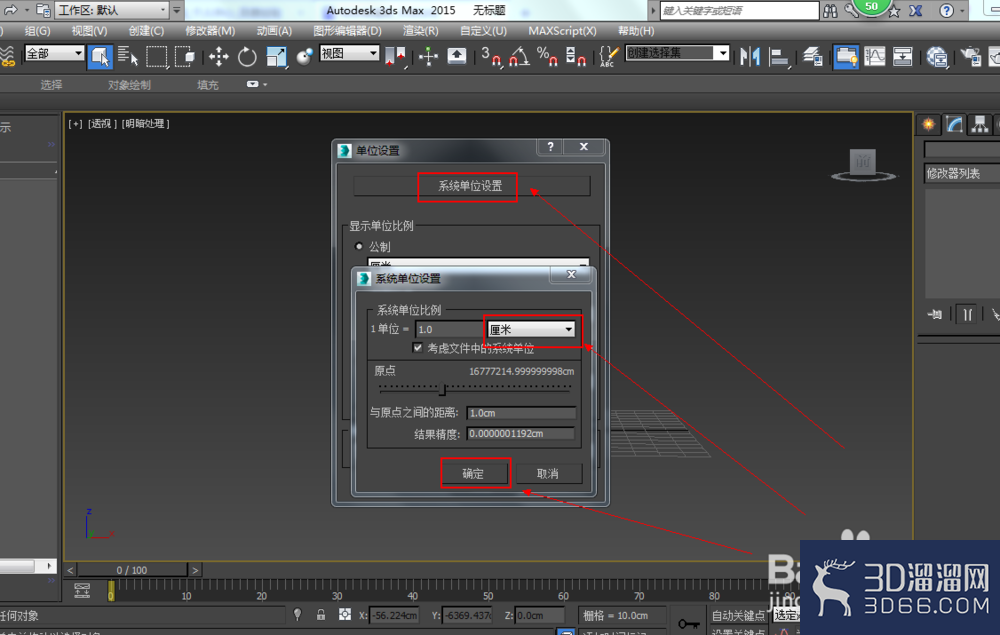
Task: Open the selection filter 'All' dropdown
Action: coord(54,54)
